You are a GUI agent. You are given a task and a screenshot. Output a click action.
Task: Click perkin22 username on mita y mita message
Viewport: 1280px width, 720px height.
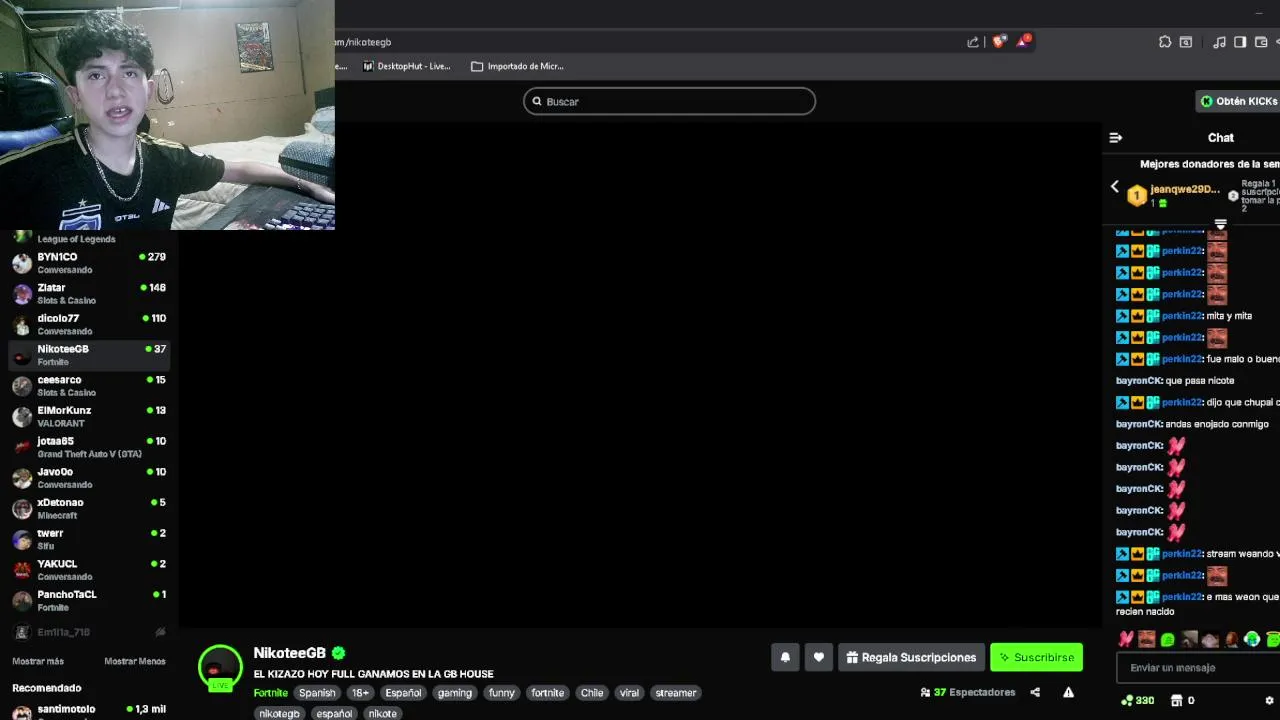[1182, 316]
